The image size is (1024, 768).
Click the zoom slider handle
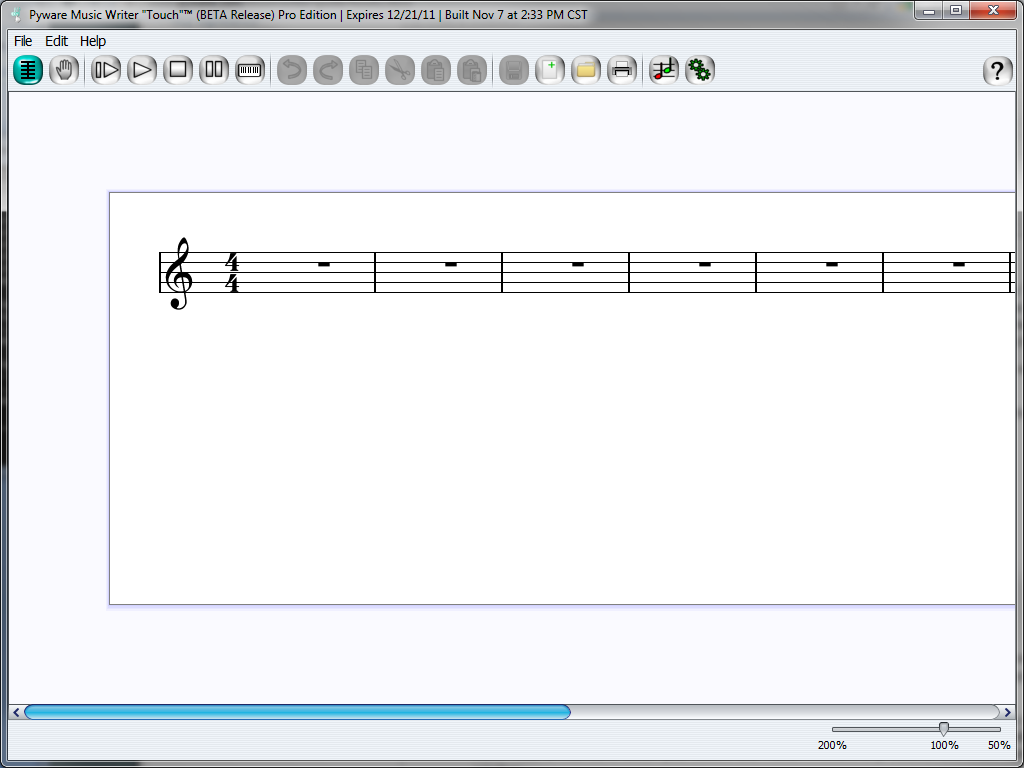coord(943,729)
